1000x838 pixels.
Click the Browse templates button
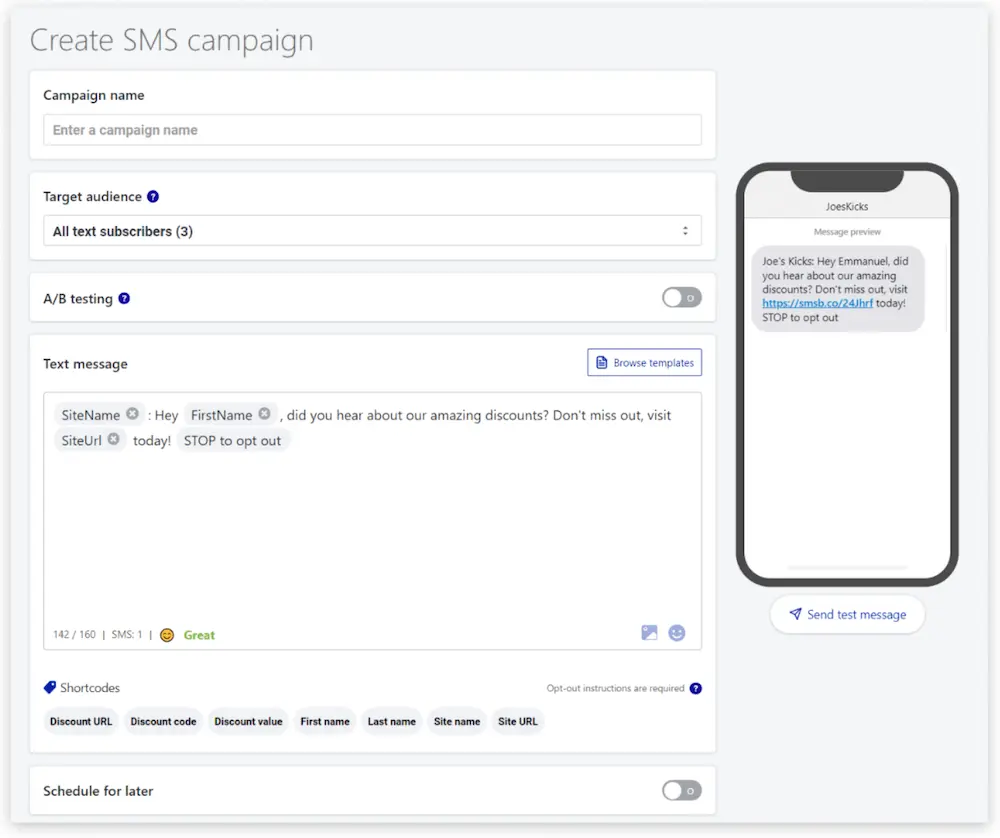click(x=644, y=363)
